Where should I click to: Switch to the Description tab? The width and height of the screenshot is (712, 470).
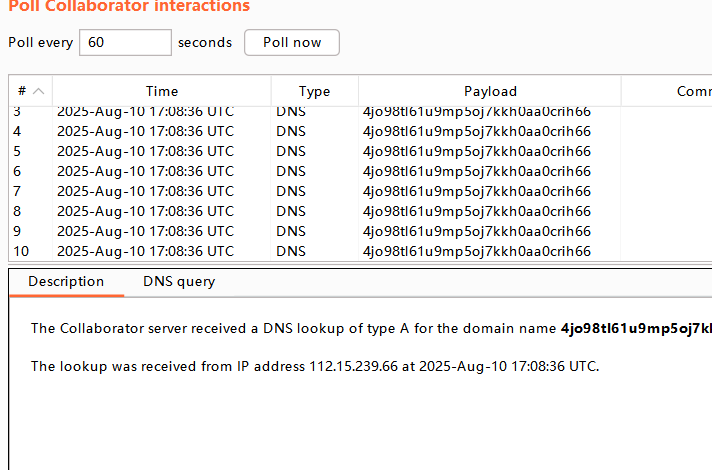click(x=66, y=282)
